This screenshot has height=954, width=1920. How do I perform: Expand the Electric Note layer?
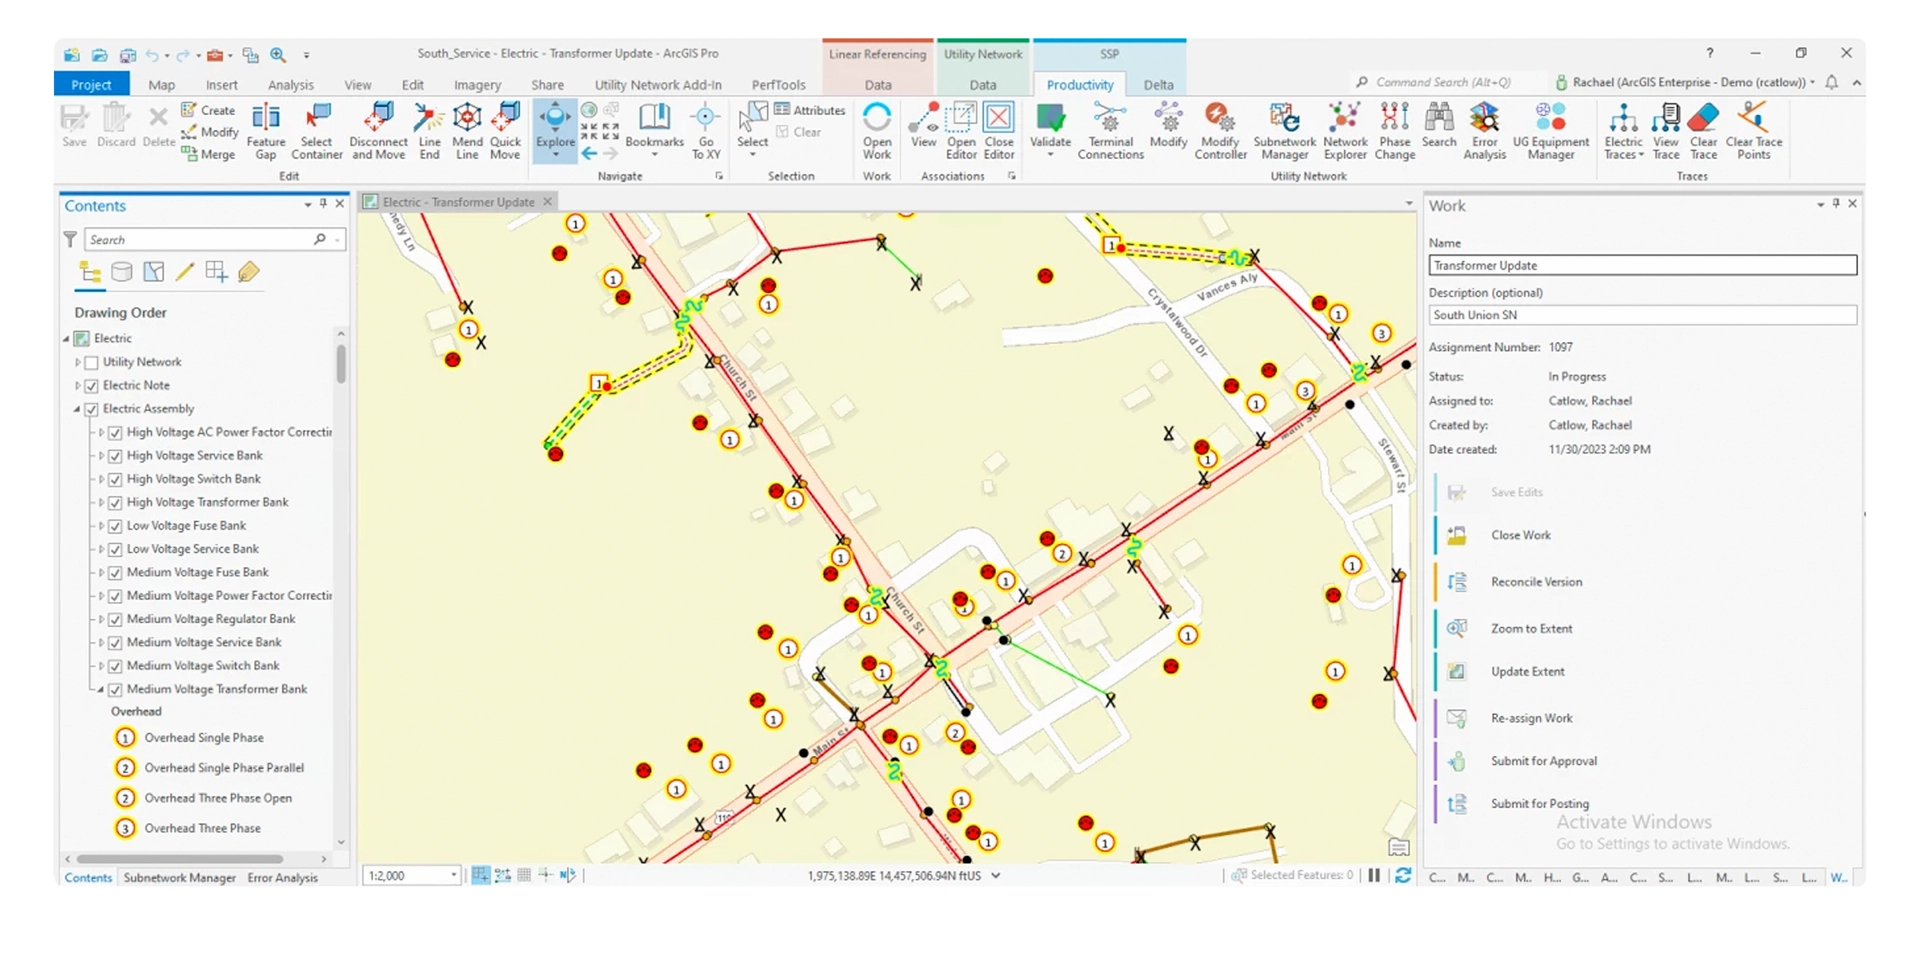(78, 385)
